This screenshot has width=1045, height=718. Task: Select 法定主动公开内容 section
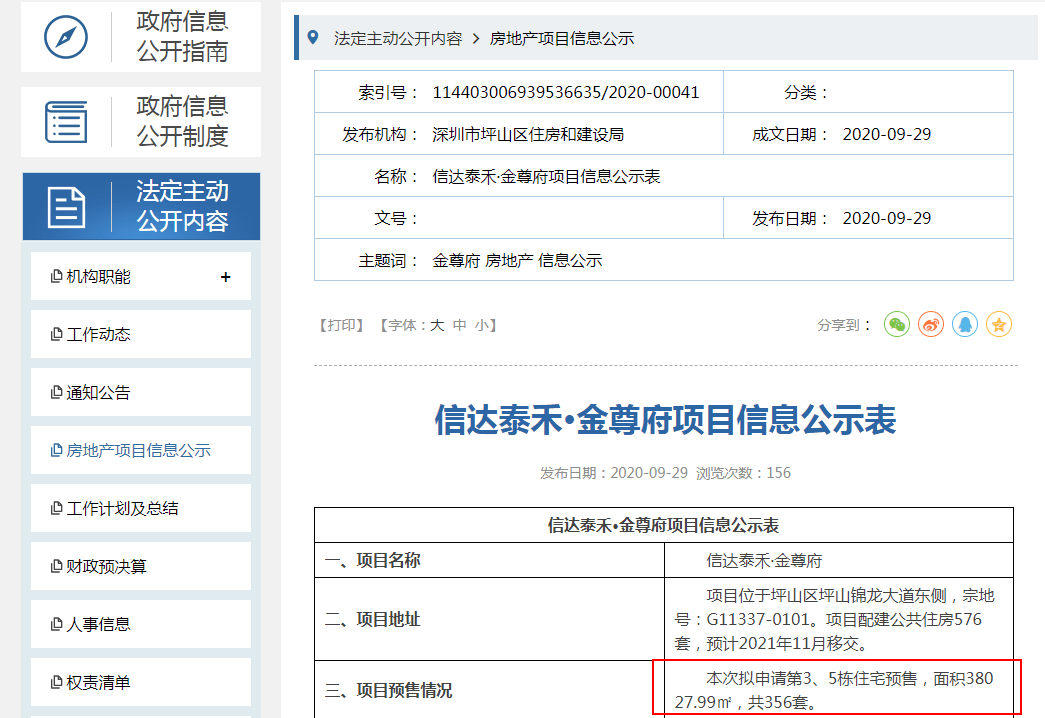pos(141,206)
